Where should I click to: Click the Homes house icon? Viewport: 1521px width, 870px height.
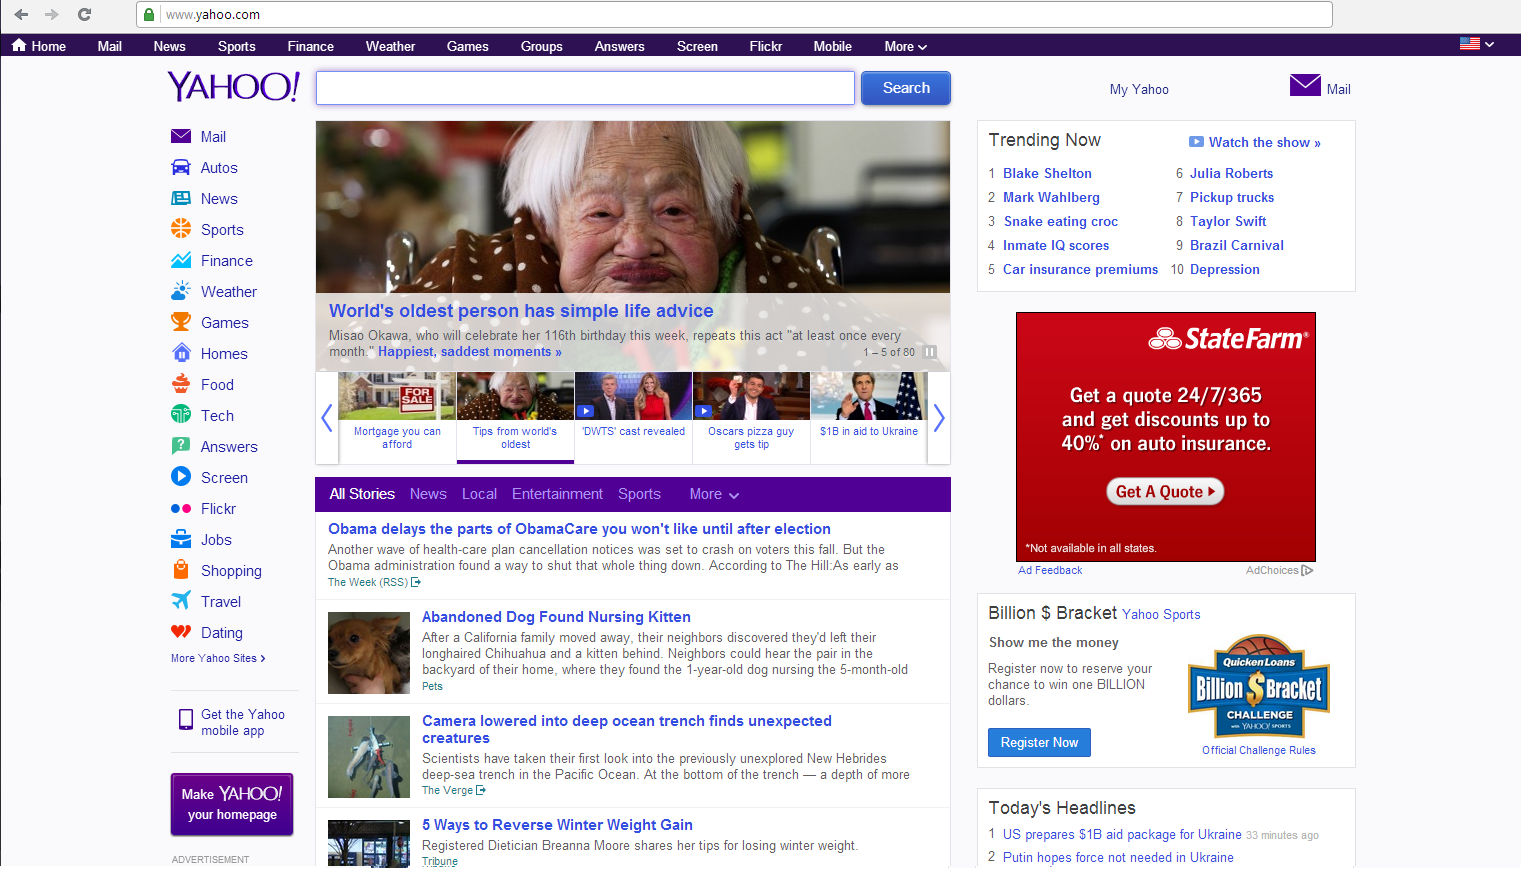[181, 353]
